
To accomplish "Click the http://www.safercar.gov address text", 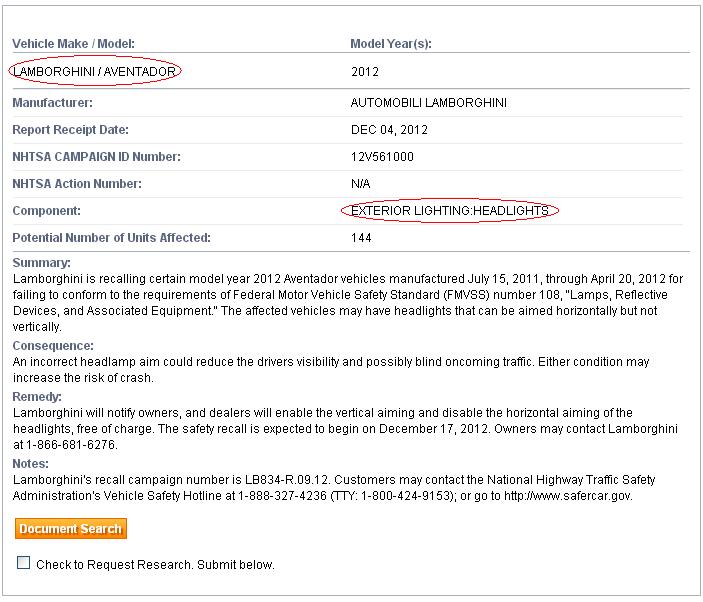I will (x=568, y=496).
